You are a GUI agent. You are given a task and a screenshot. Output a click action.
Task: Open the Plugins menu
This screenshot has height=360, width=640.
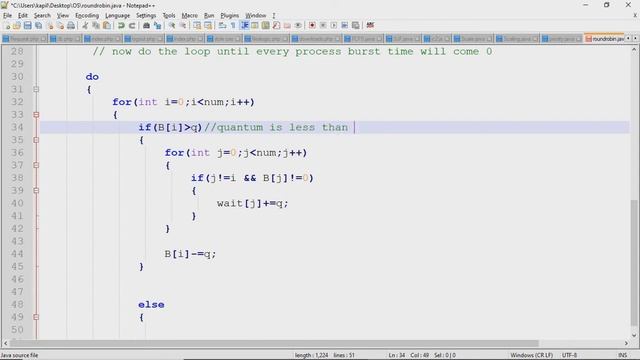coord(229,16)
